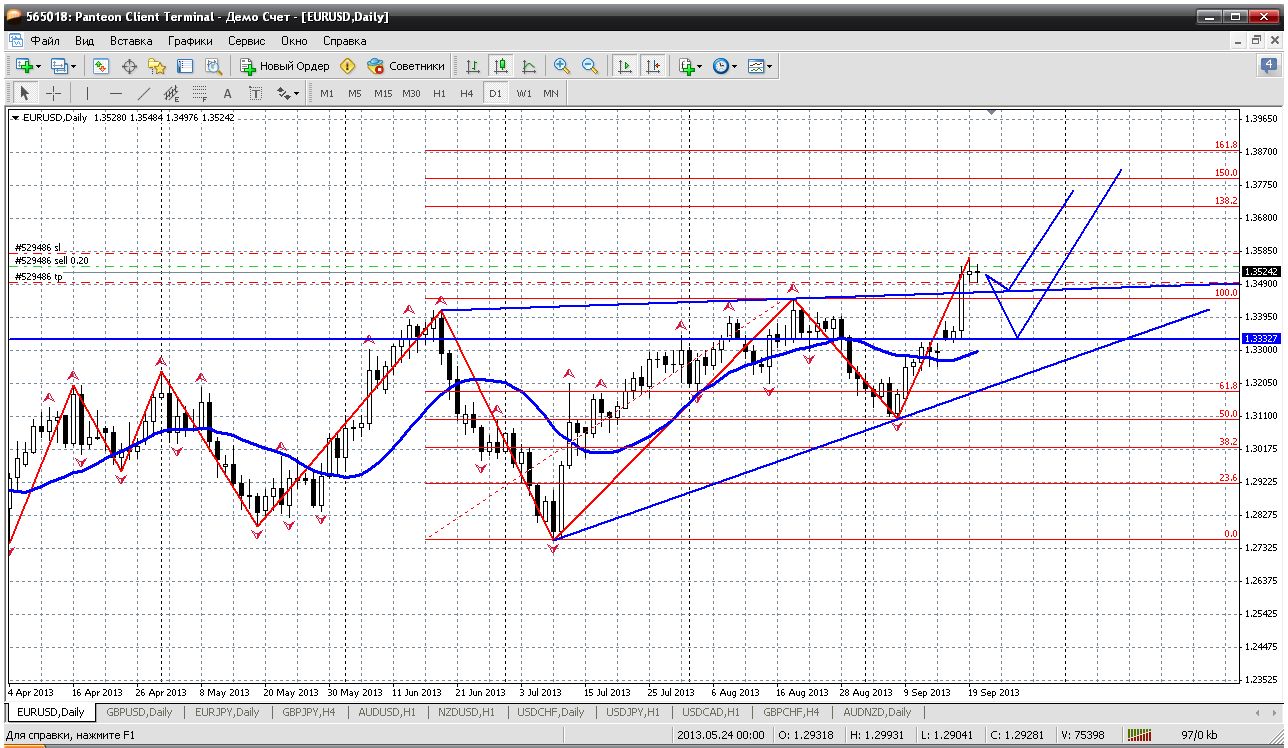The image size is (1288, 748).
Task: Open the Data Window crosshair icon
Action: [x=129, y=66]
